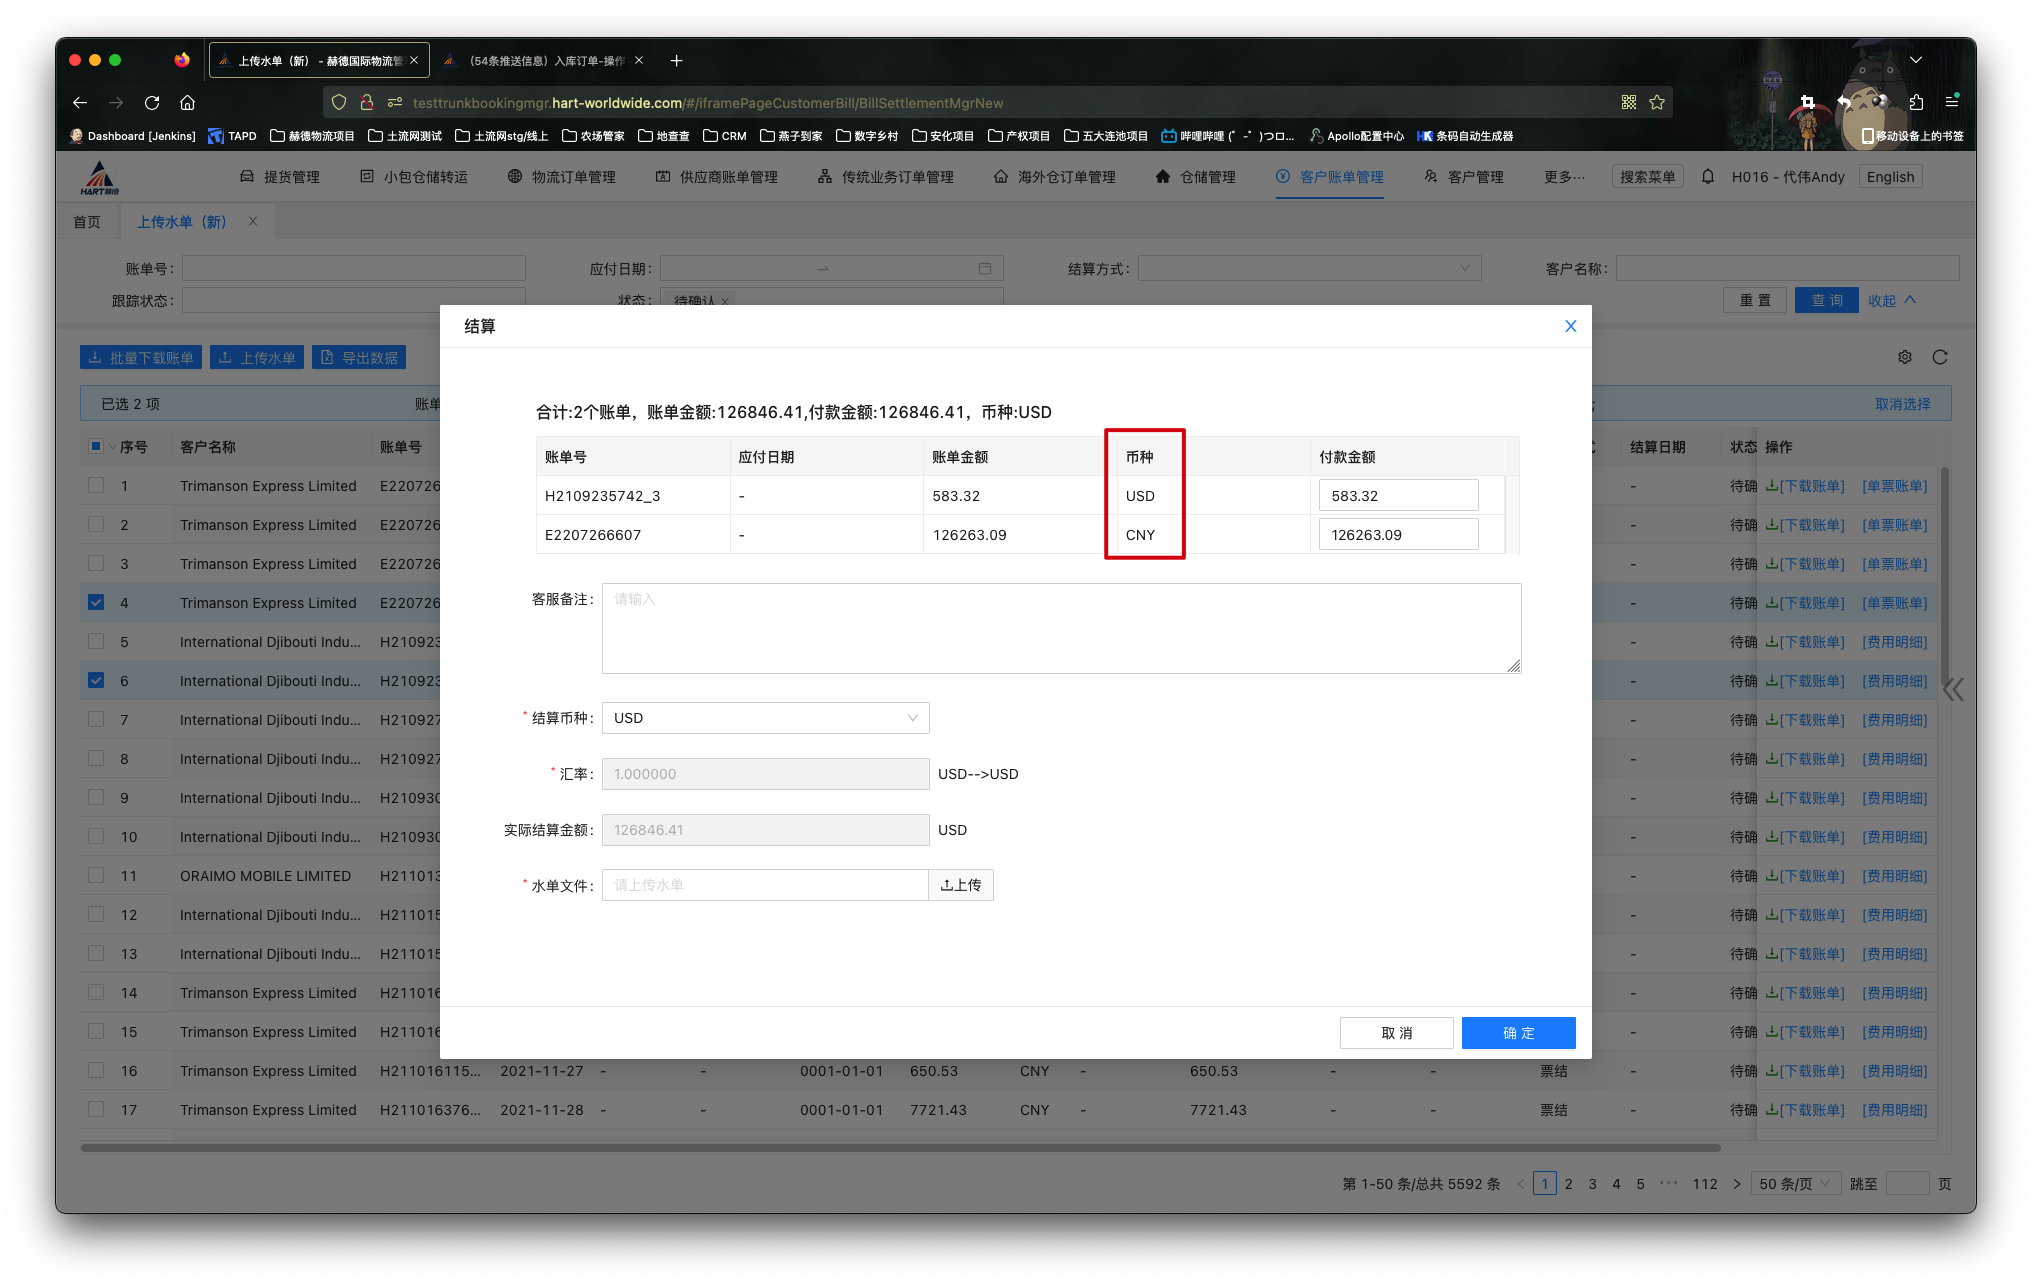The width and height of the screenshot is (2032, 1287).
Task: Click the 上传 upload button
Action: [961, 885]
